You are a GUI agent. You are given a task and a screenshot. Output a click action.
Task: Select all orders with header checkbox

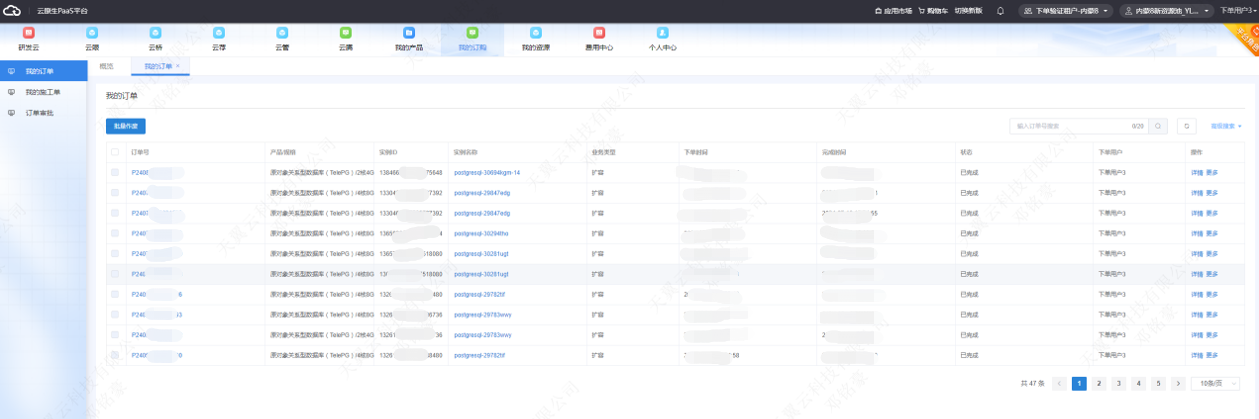(x=115, y=152)
